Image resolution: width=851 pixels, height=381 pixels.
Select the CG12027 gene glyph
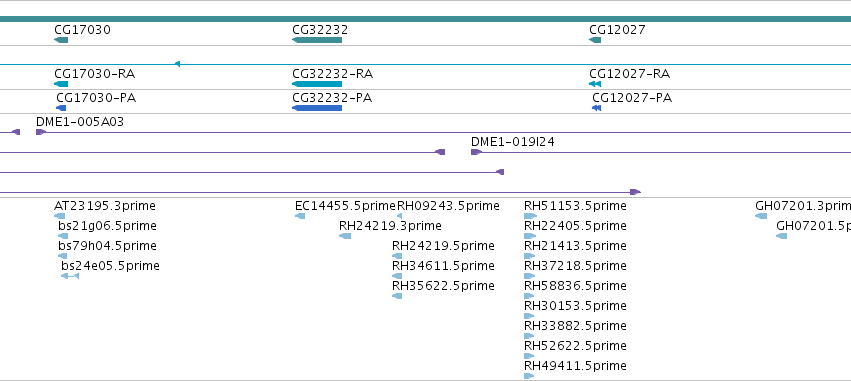pos(595,40)
